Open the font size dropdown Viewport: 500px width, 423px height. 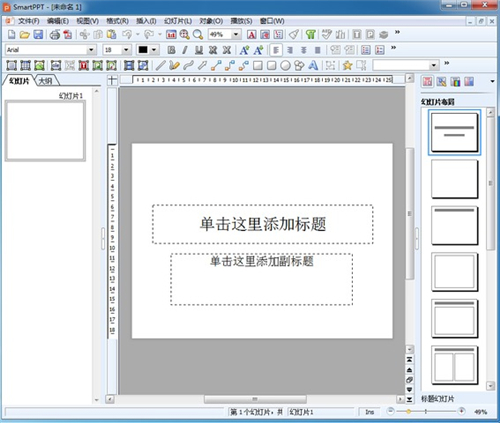coord(126,50)
